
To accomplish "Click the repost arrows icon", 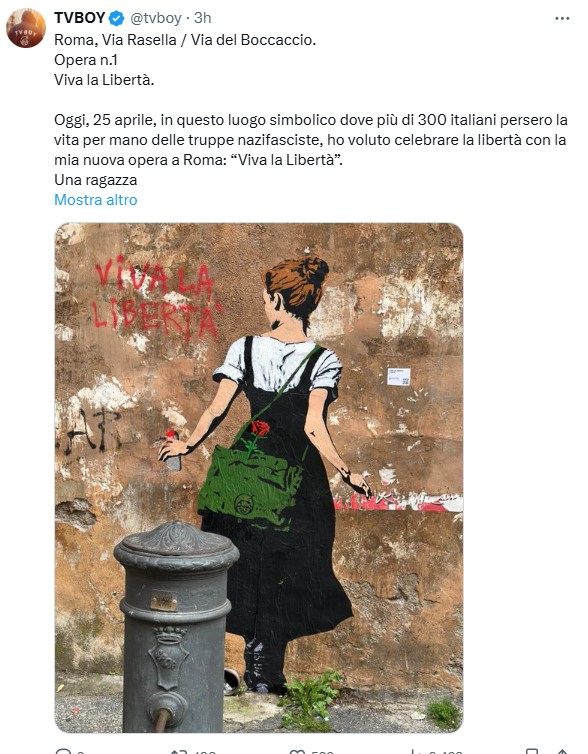I will [x=179, y=751].
